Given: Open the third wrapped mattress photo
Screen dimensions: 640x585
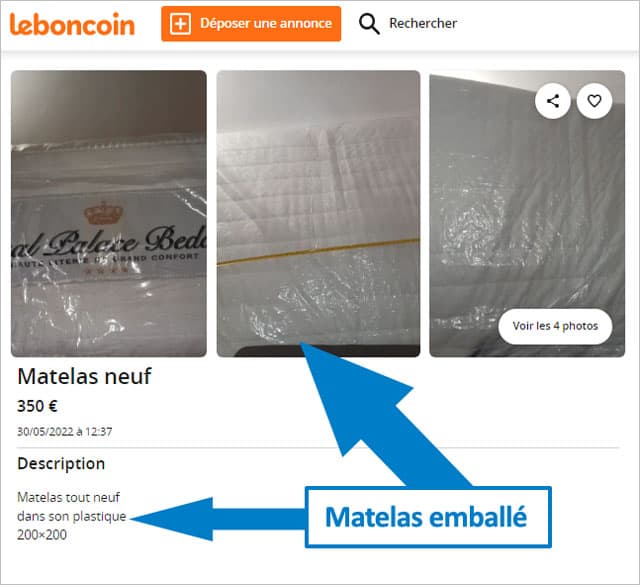Looking at the screenshot, I should pyautogui.click(x=527, y=214).
